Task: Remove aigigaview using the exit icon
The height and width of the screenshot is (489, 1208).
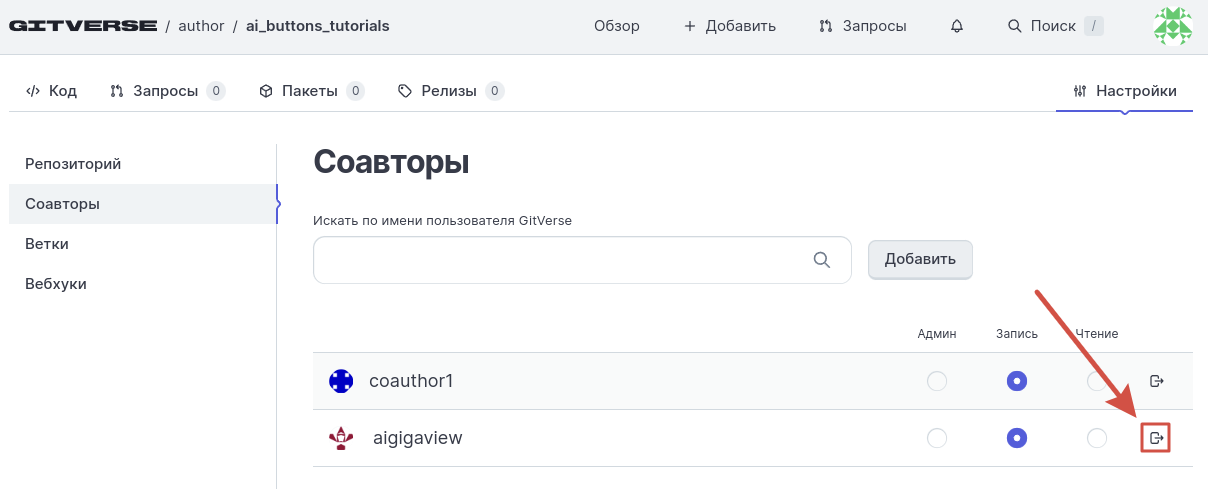Action: coord(1157,438)
